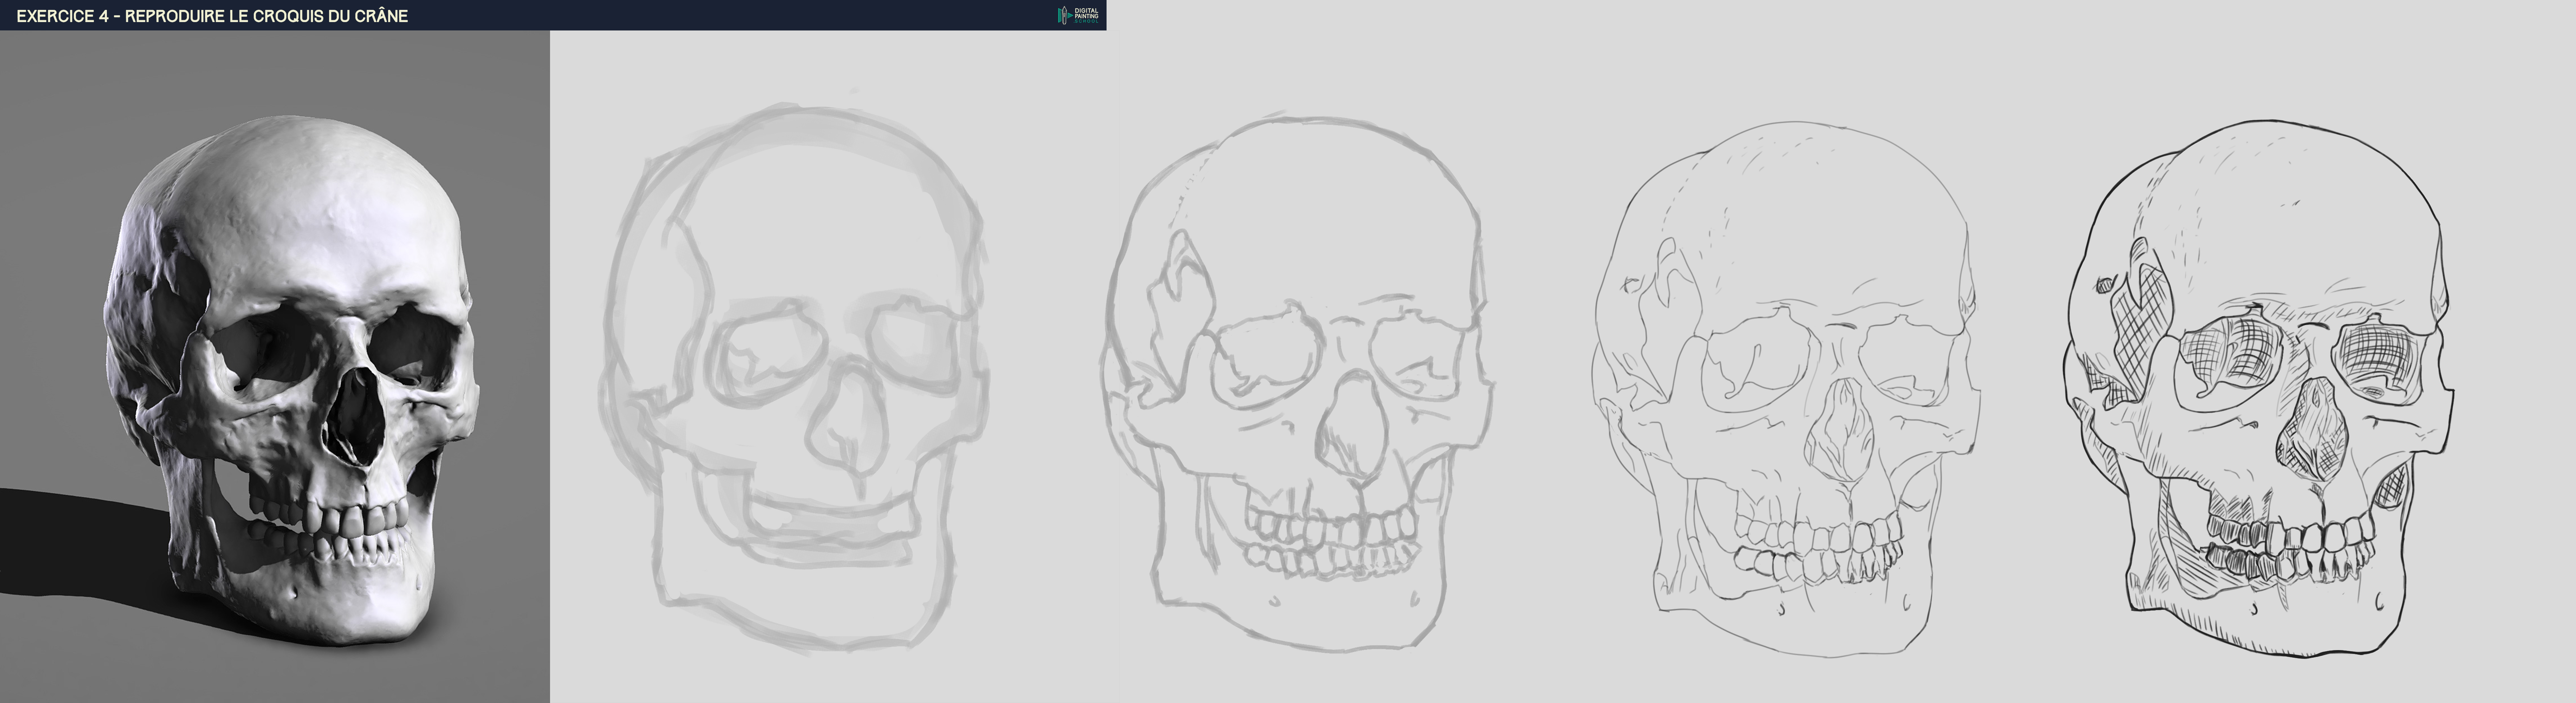This screenshot has height=703, width=2576.
Task: Click the pencil icon in the logo
Action: click(1064, 15)
